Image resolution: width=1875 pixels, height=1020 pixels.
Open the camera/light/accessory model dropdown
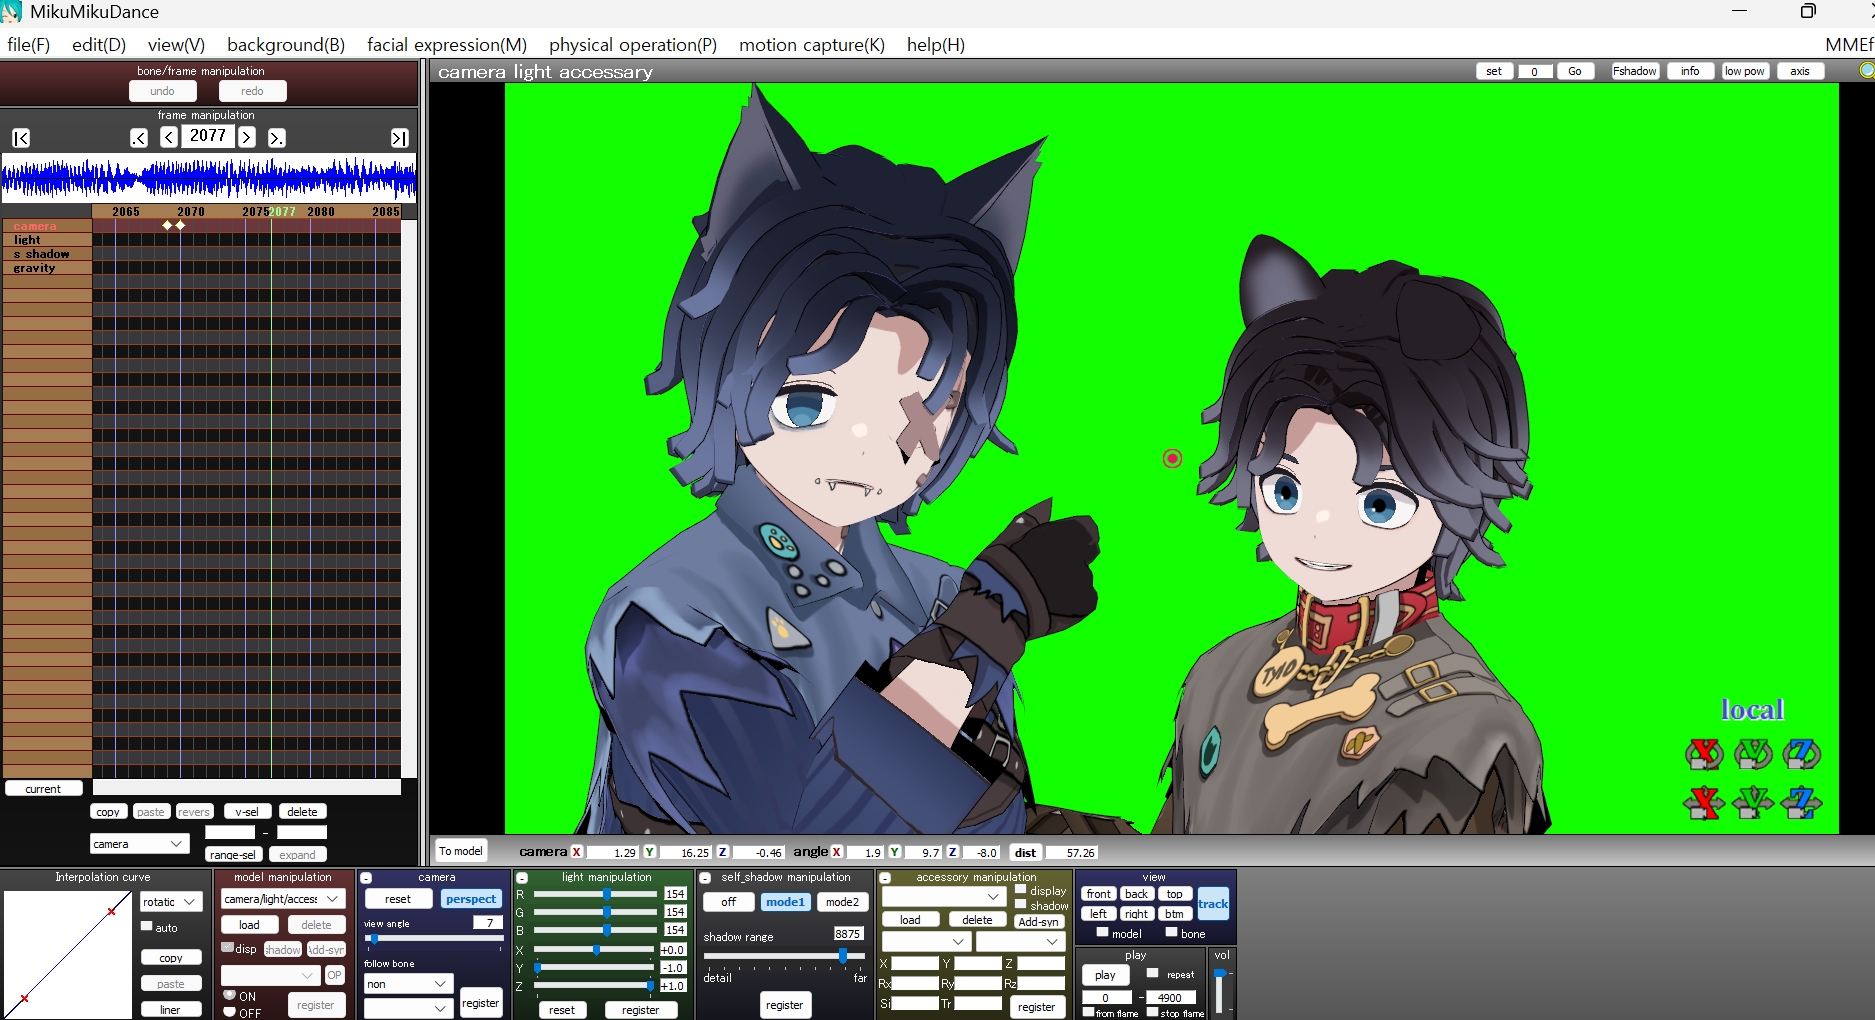tap(282, 899)
